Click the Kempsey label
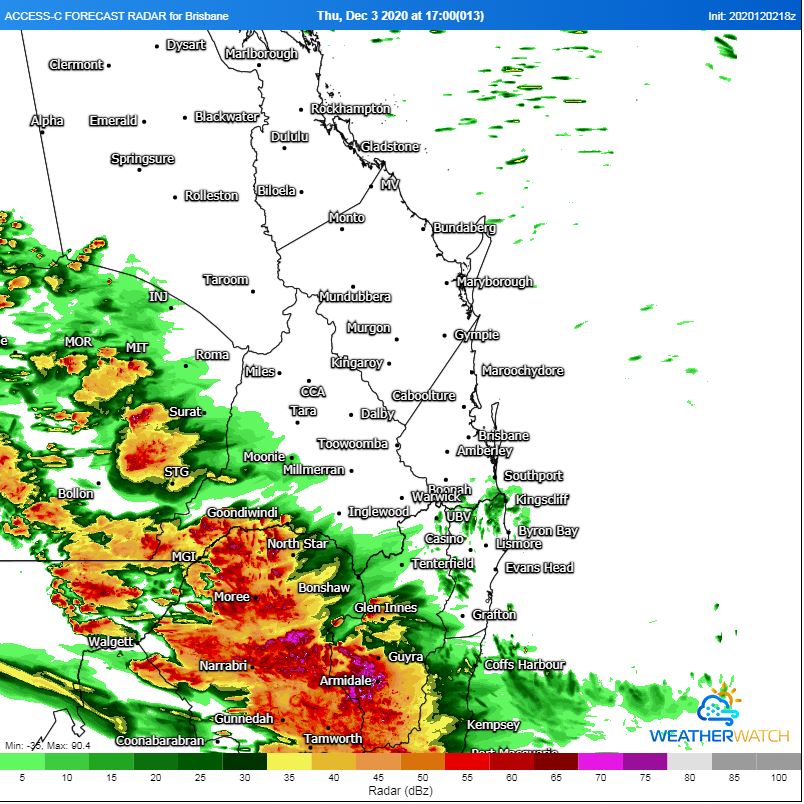Screen dimensions: 804x804 click(x=493, y=725)
